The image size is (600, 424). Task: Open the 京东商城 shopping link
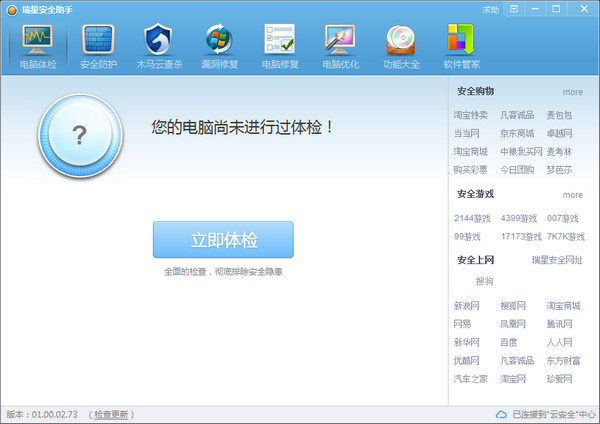(x=517, y=133)
